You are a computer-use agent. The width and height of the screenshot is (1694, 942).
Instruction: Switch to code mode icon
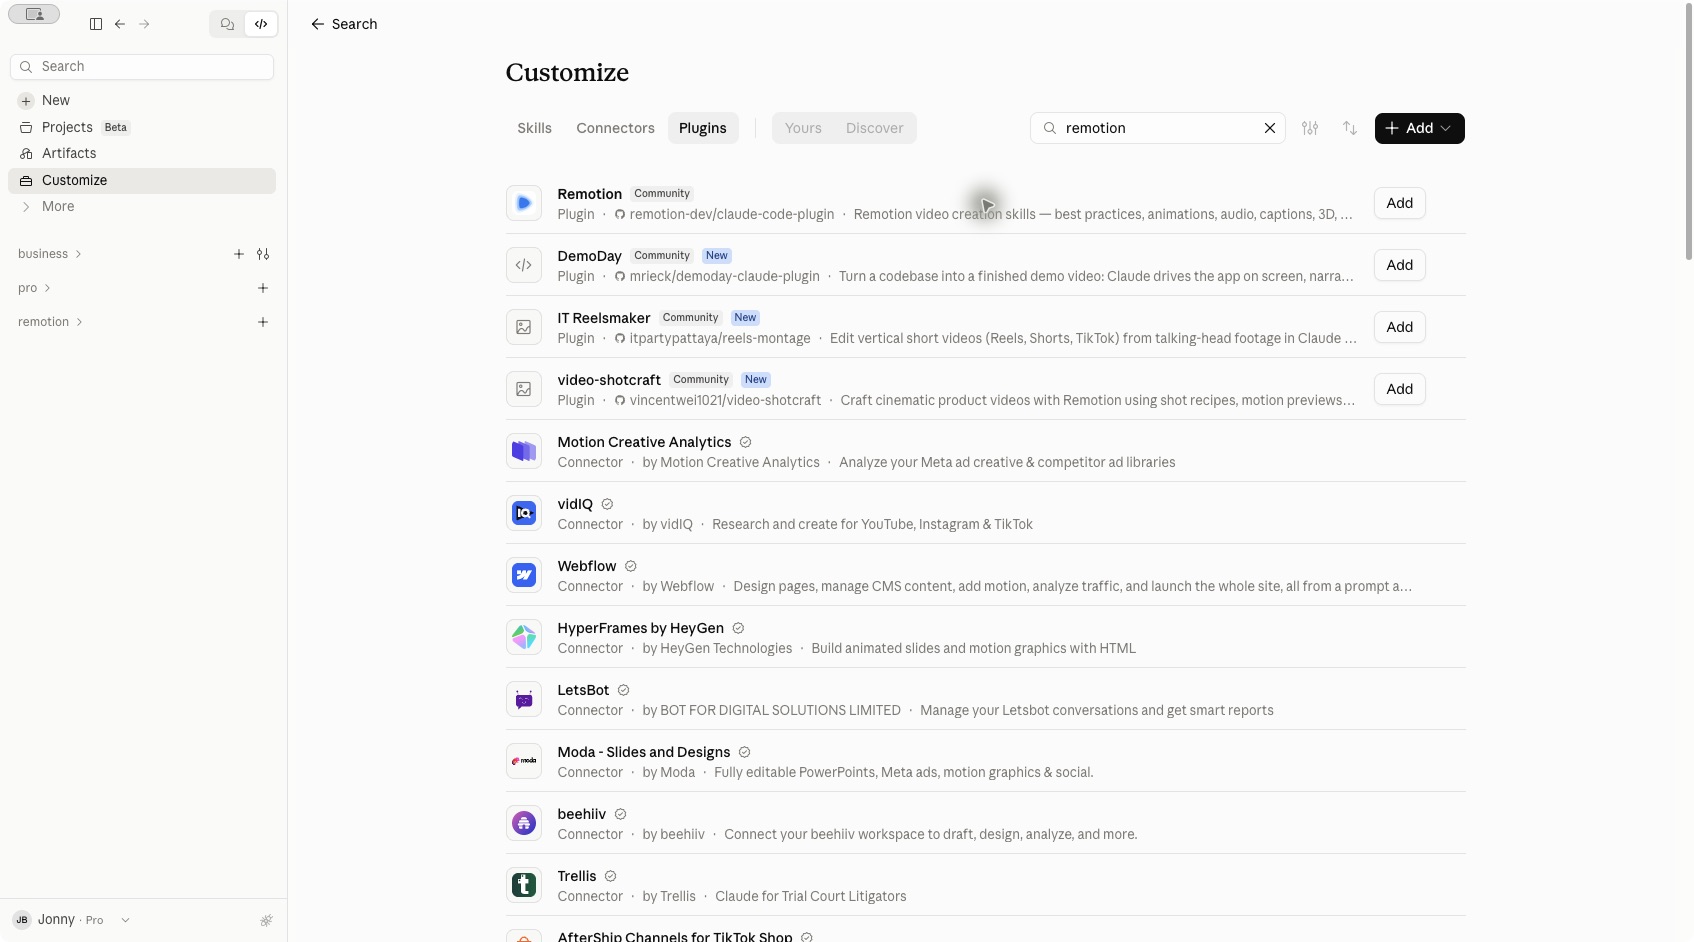tap(261, 24)
